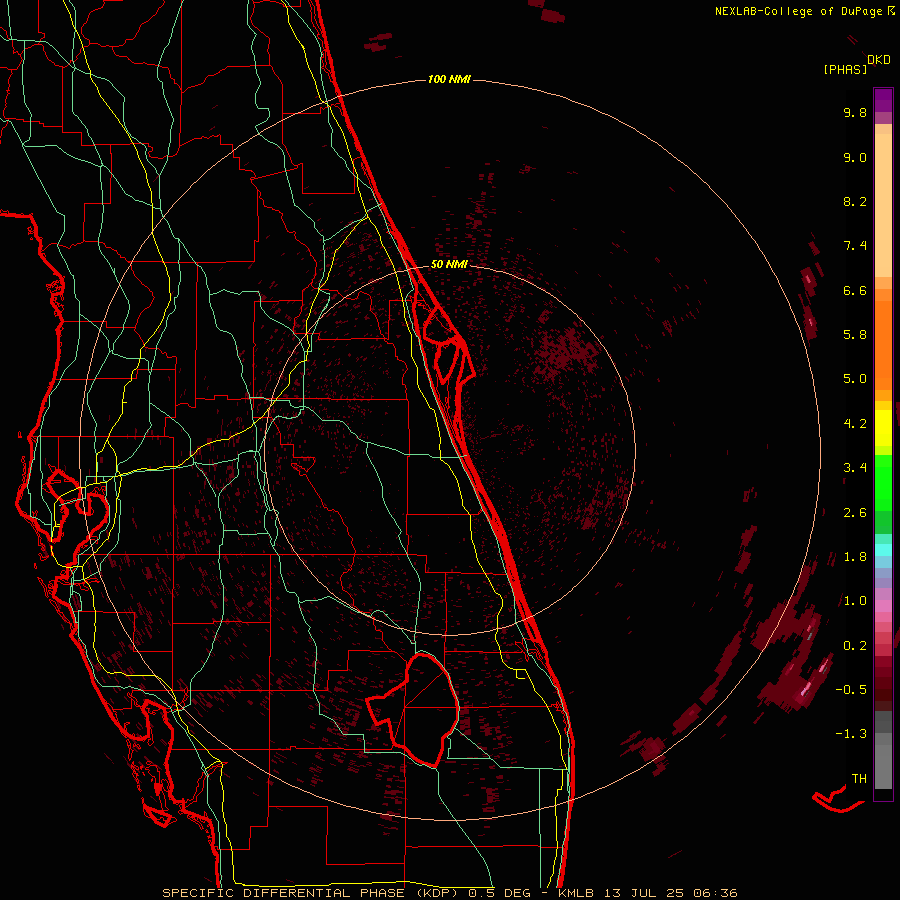Click the -1.3 value on the scale

click(x=851, y=734)
